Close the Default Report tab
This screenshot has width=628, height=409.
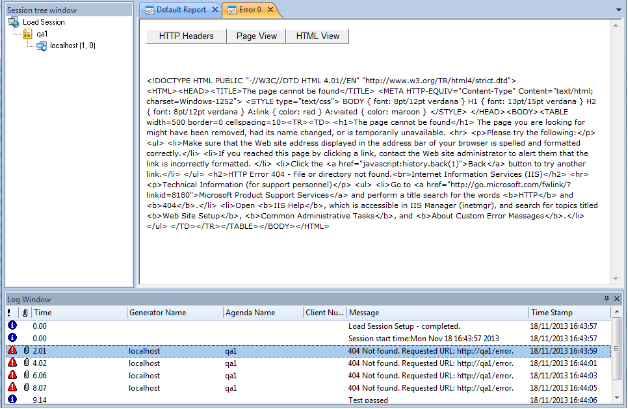click(x=215, y=10)
